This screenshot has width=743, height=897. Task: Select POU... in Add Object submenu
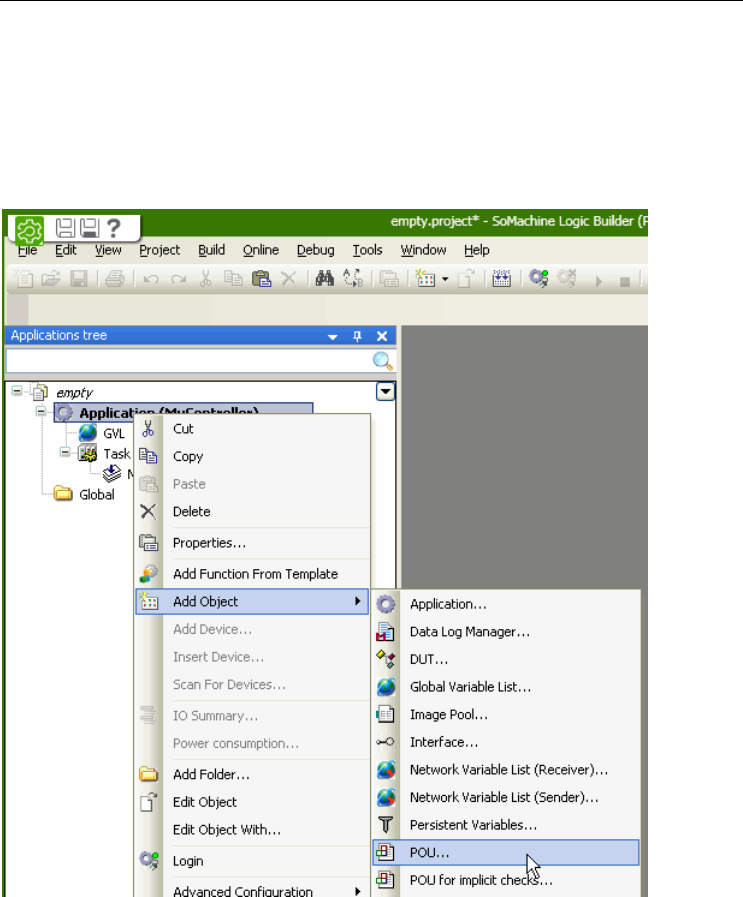(x=506, y=852)
